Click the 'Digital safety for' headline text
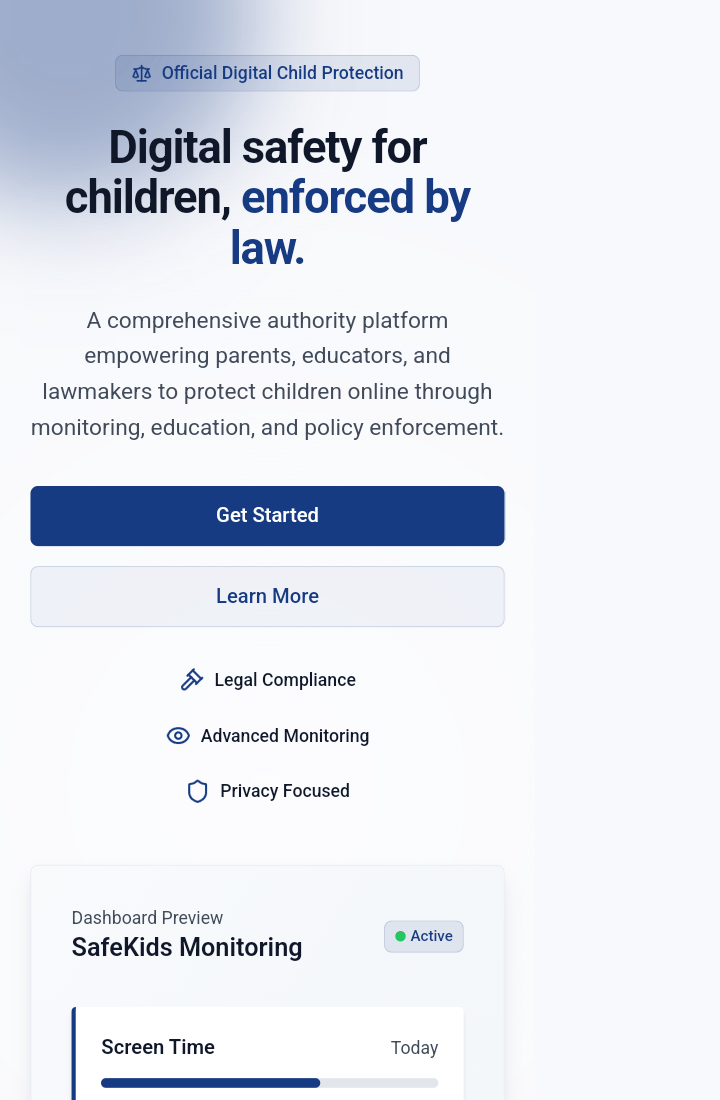Image resolution: width=720 pixels, height=1100 pixels. [267, 147]
